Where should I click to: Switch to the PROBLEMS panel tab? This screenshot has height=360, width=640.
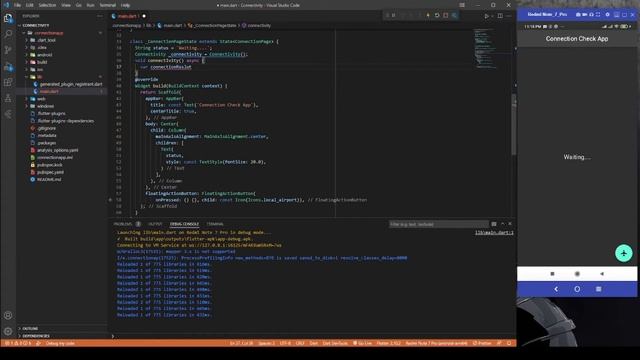tap(123, 224)
